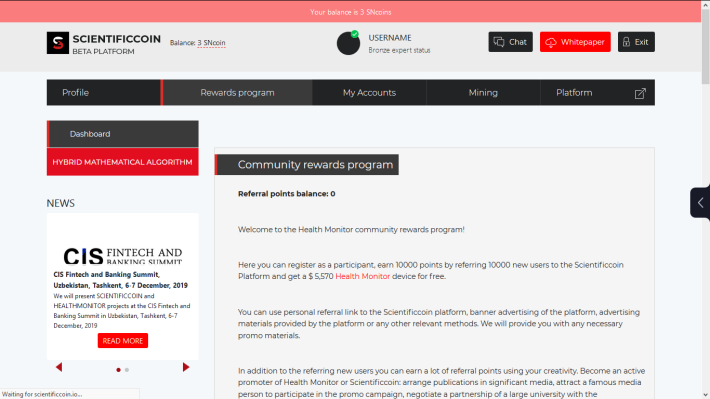Open the Platform tab
This screenshot has height=399, width=710.
pos(597,93)
